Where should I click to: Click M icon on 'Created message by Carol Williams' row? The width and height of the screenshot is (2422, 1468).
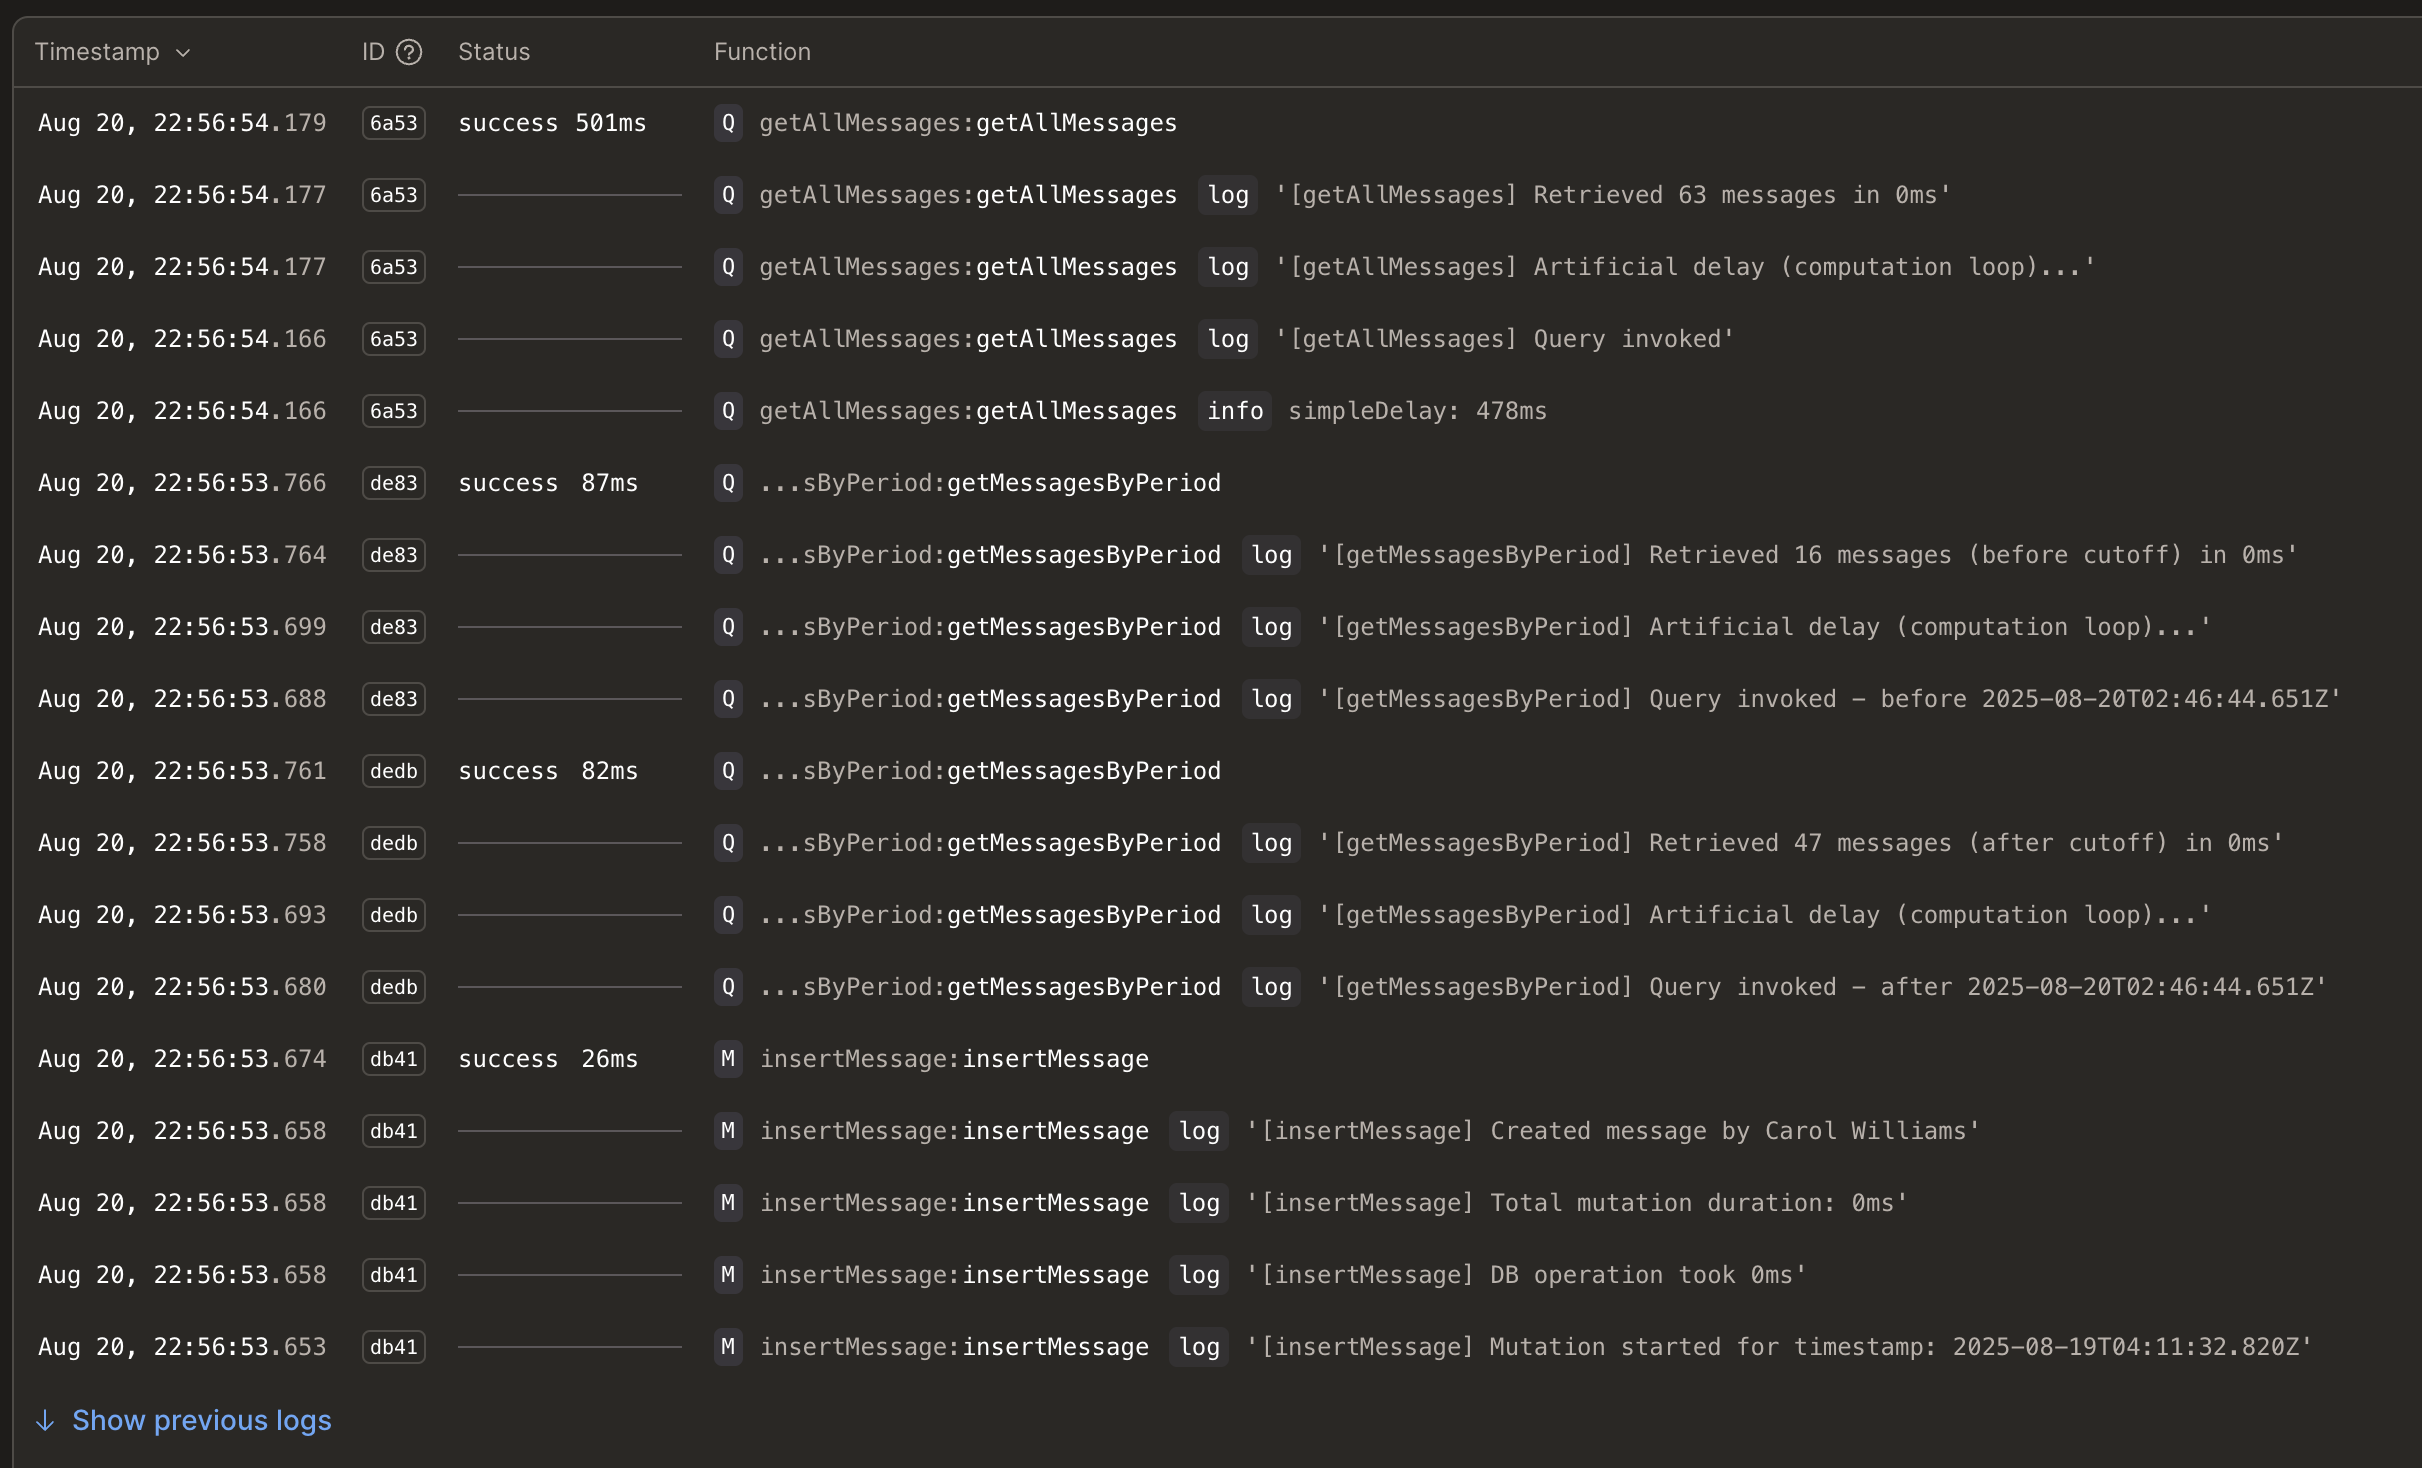(x=728, y=1131)
